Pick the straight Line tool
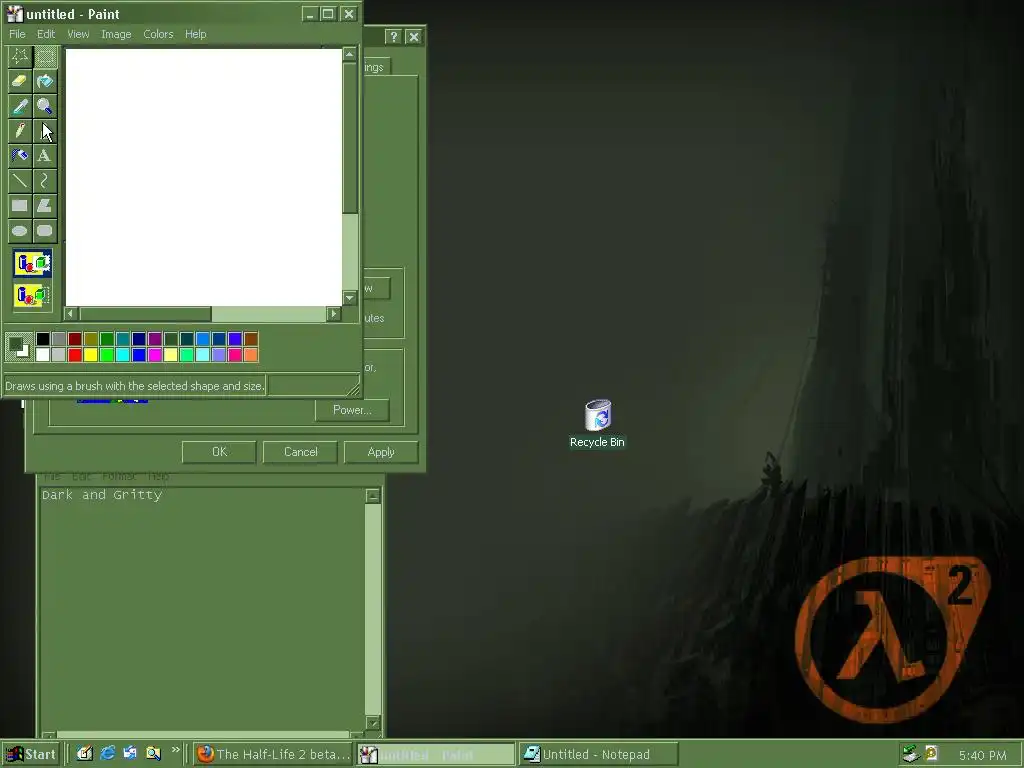 [20, 180]
